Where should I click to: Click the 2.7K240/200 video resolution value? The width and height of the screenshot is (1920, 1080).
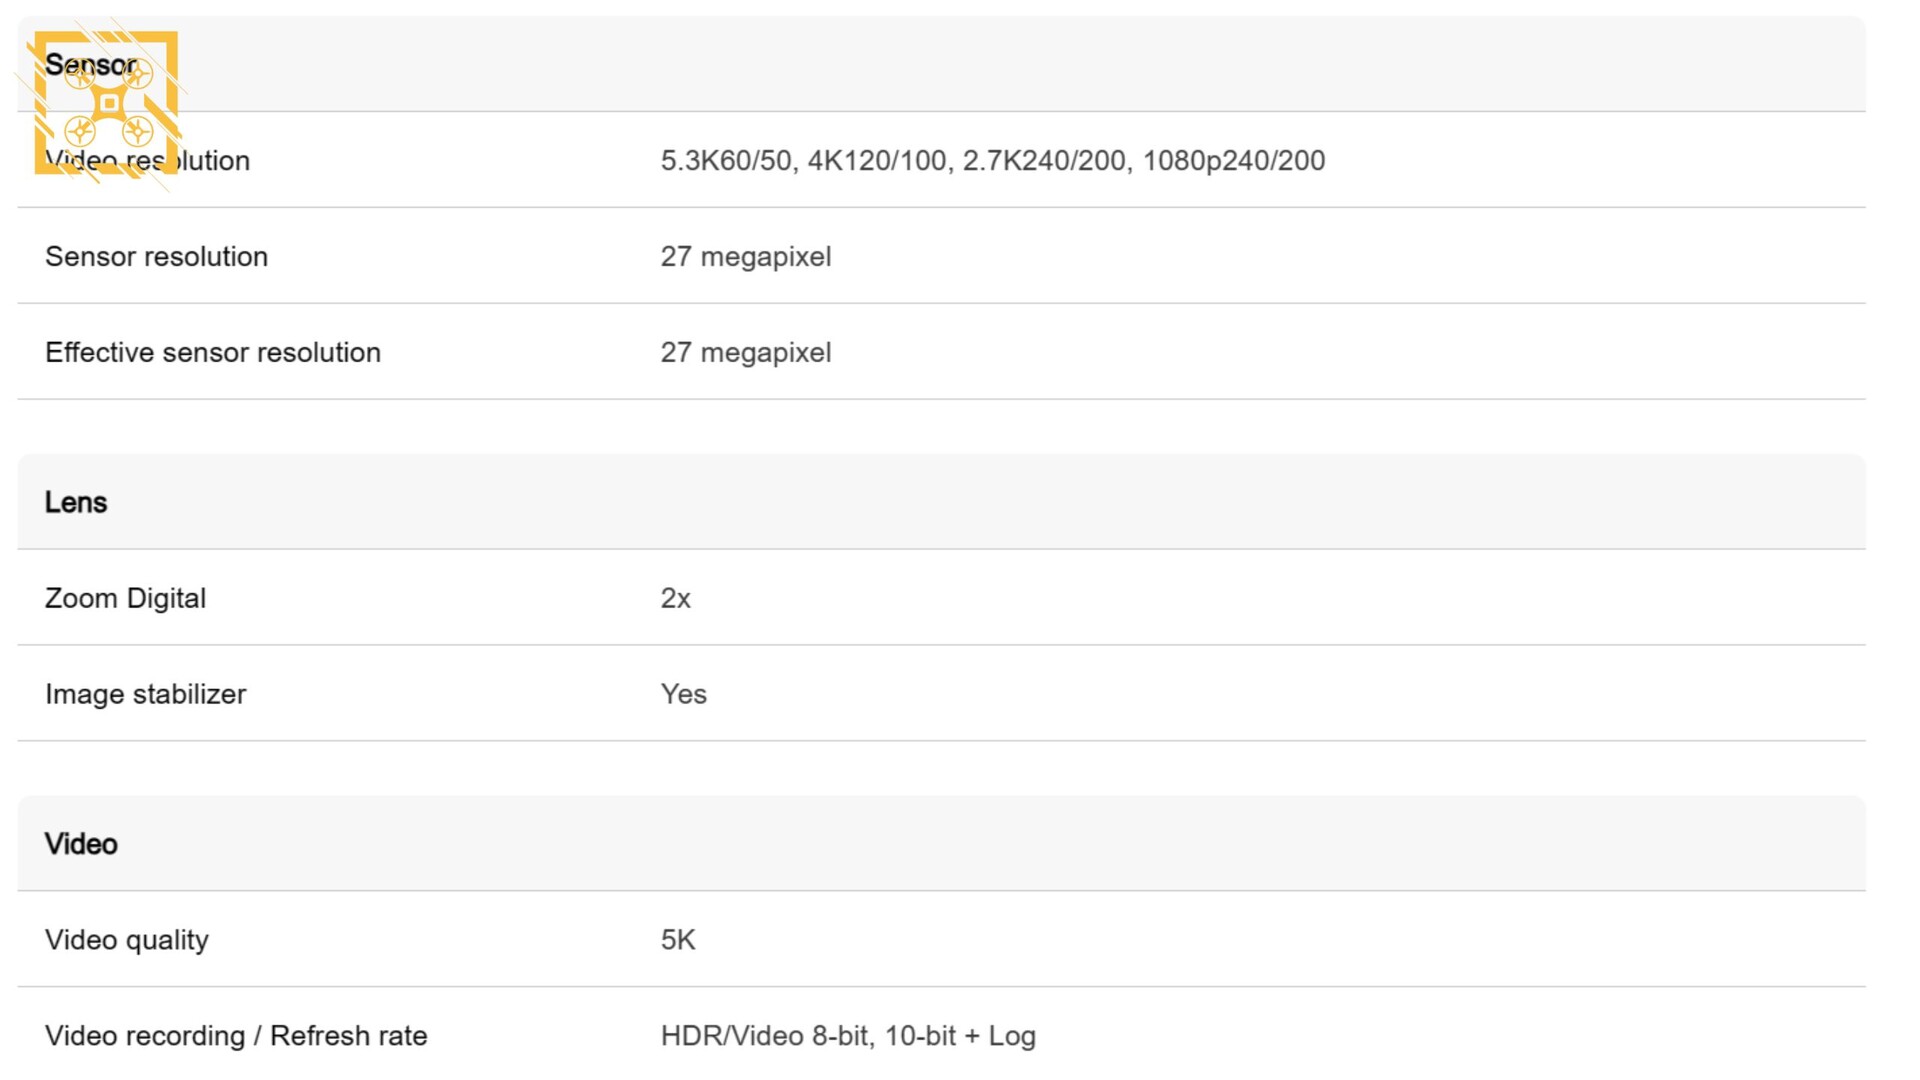[1043, 161]
